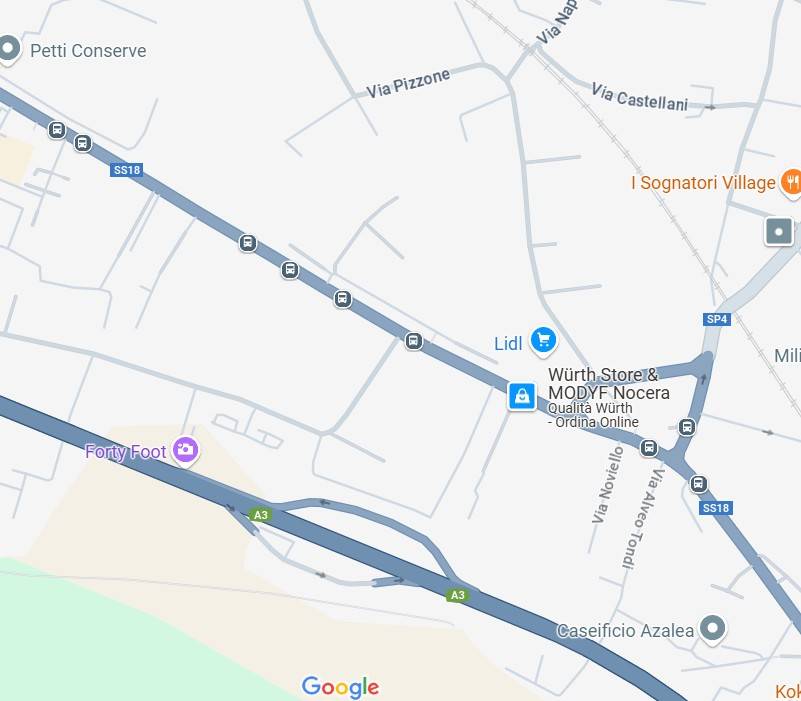Screen dimensions: 801x701
Task: Click the A3 highway badge near Forty Foot
Action: [x=261, y=515]
